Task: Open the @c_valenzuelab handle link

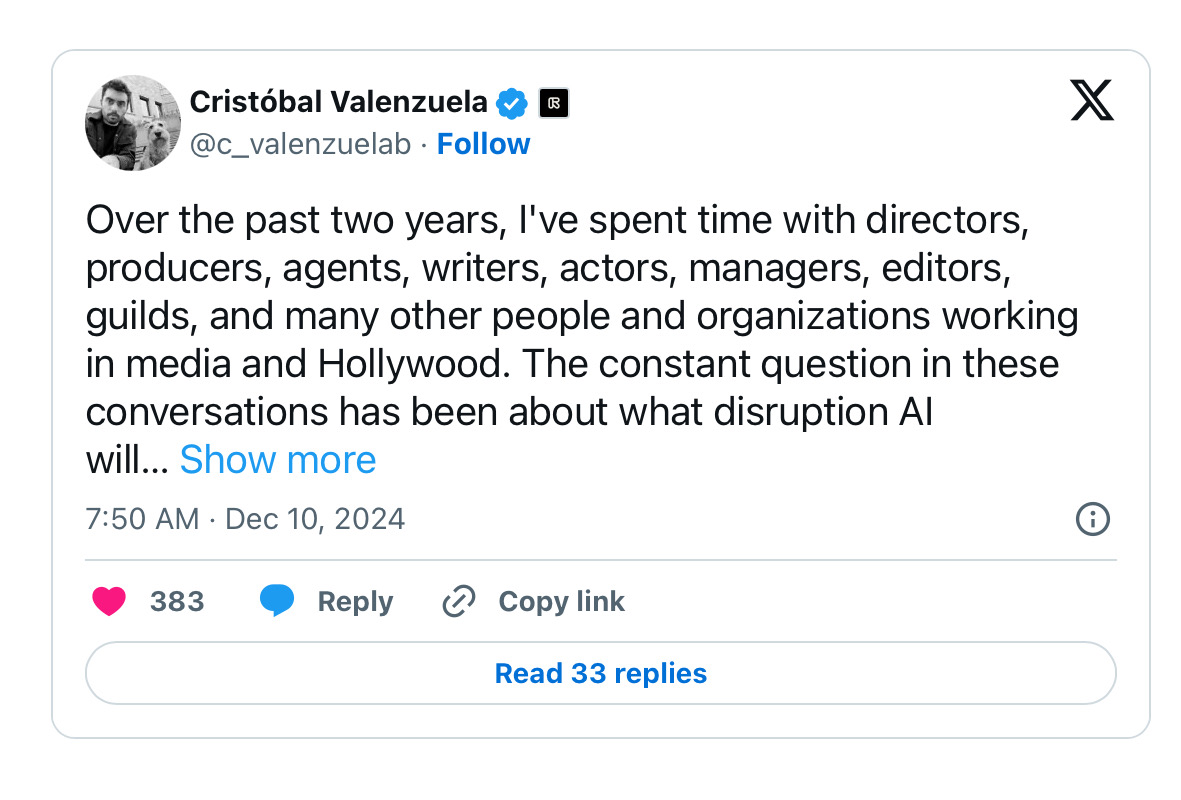Action: [x=300, y=144]
